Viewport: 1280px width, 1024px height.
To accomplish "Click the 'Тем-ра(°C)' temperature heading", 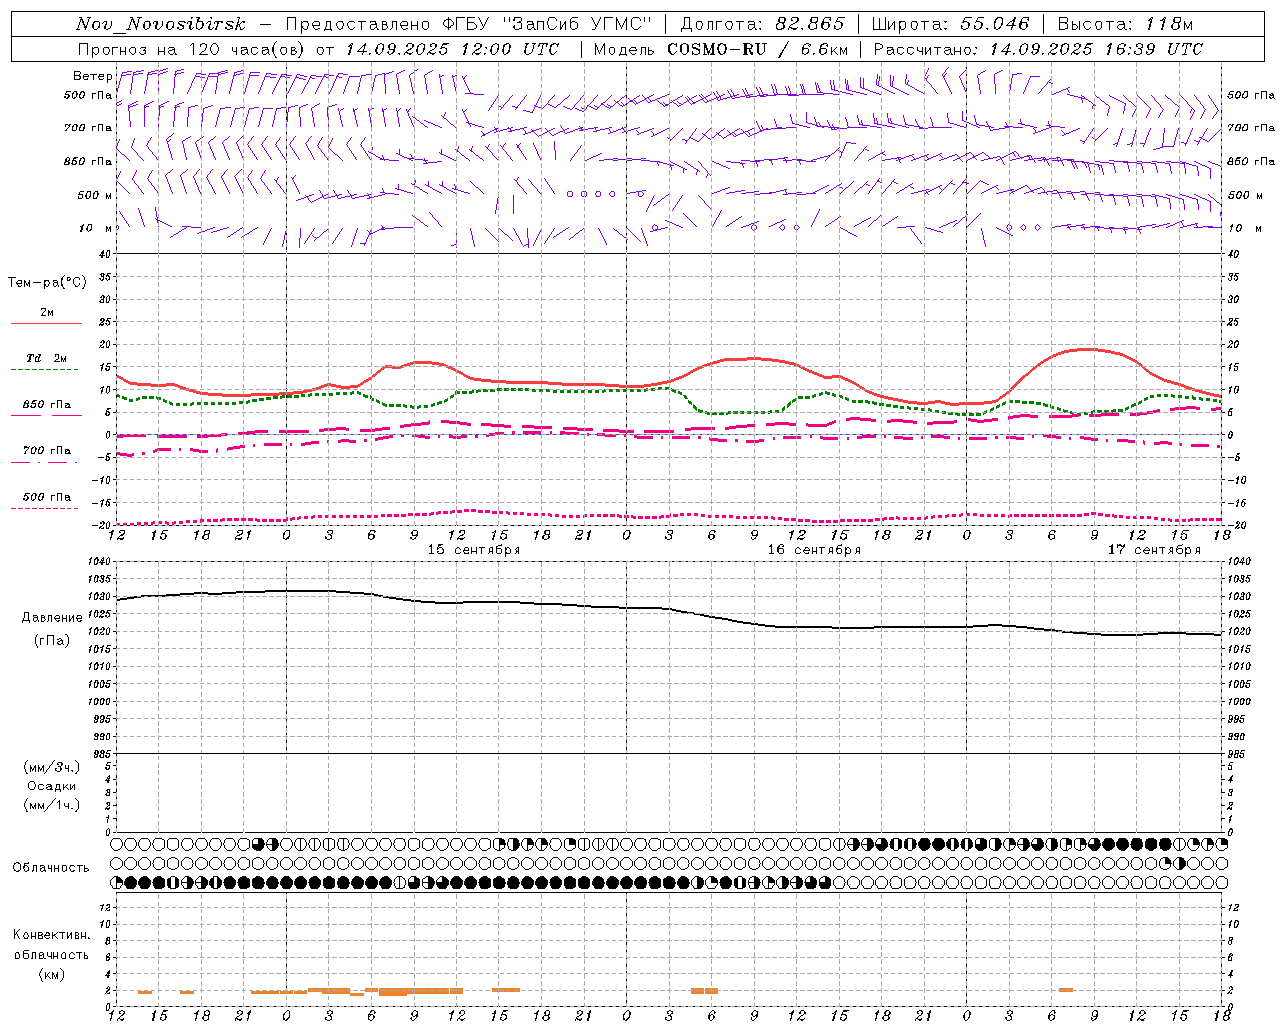I will point(47,283).
